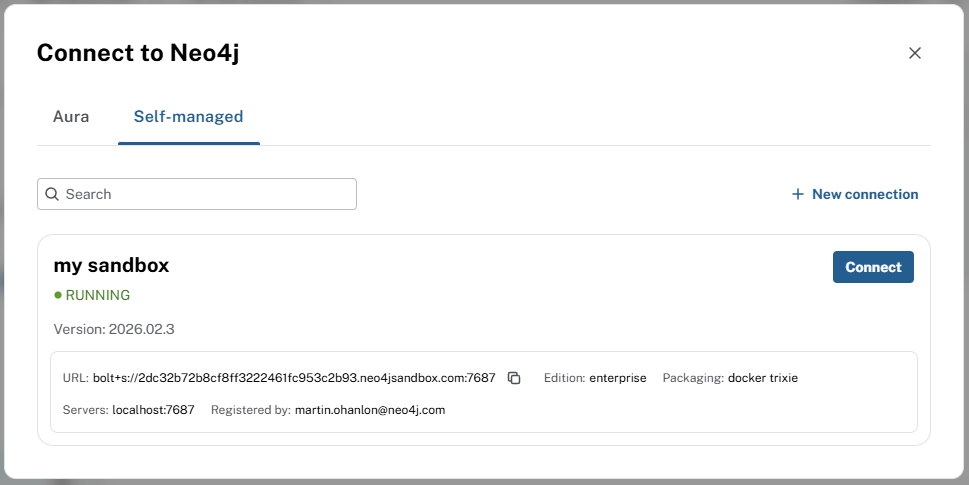The height and width of the screenshot is (485, 969).
Task: Click Packaging value 'docker trixie'
Action: click(763, 377)
